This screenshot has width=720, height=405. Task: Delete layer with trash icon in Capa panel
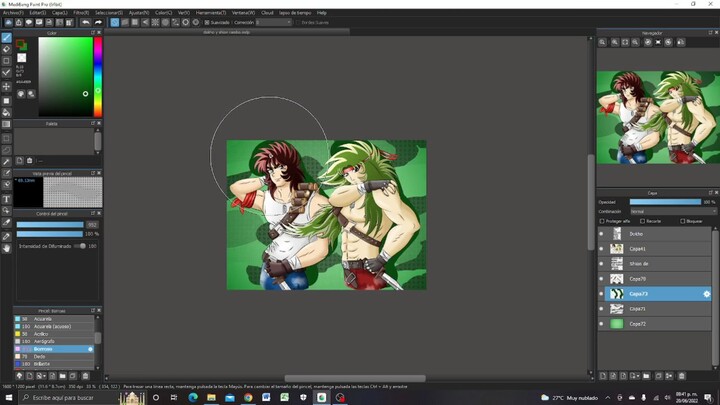tap(681, 376)
